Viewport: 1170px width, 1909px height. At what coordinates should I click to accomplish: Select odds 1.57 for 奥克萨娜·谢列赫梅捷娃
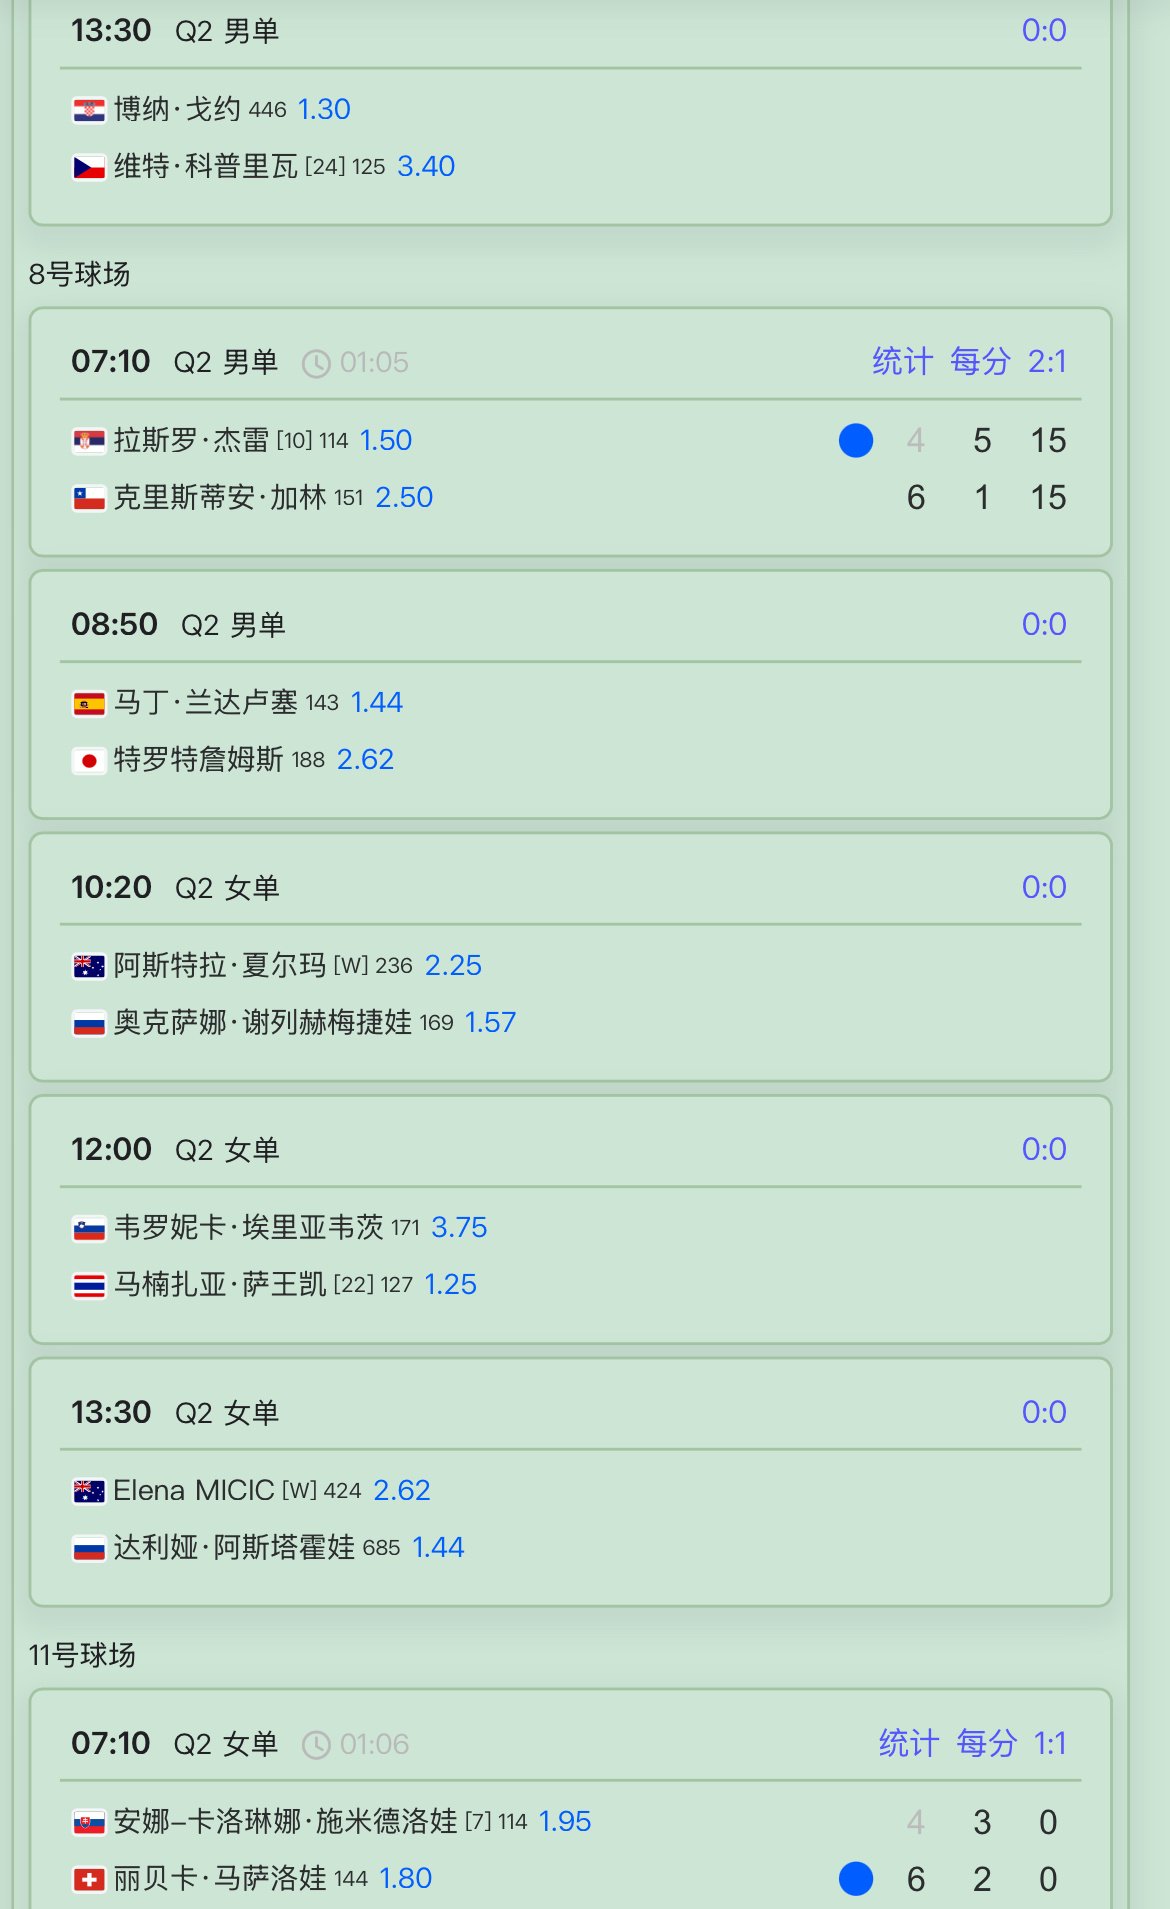click(x=490, y=1022)
